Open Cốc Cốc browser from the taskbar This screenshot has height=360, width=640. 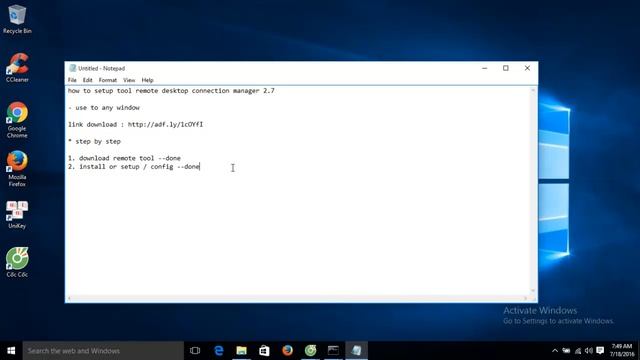[x=311, y=351]
